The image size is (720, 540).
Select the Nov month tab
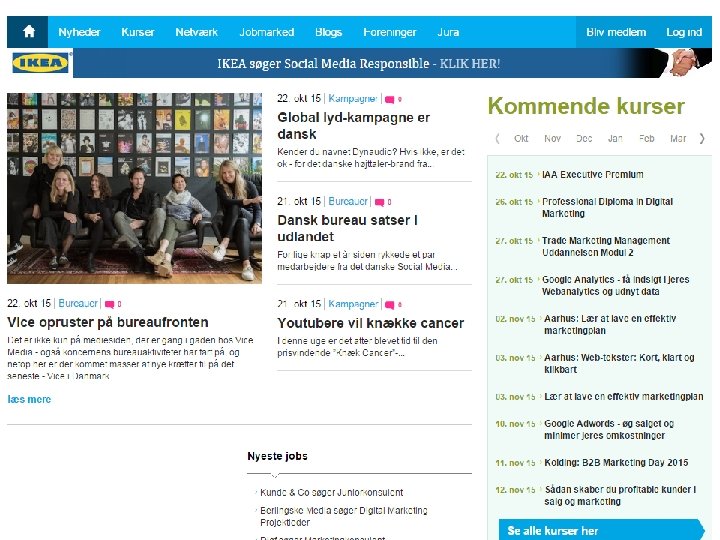pyautogui.click(x=552, y=138)
